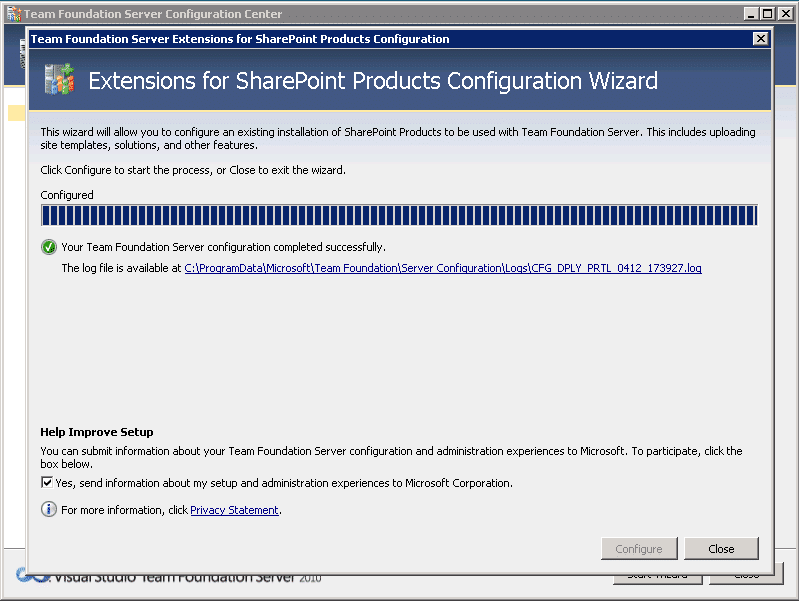Close the SharePoint Extensions dialog with X

(761, 39)
